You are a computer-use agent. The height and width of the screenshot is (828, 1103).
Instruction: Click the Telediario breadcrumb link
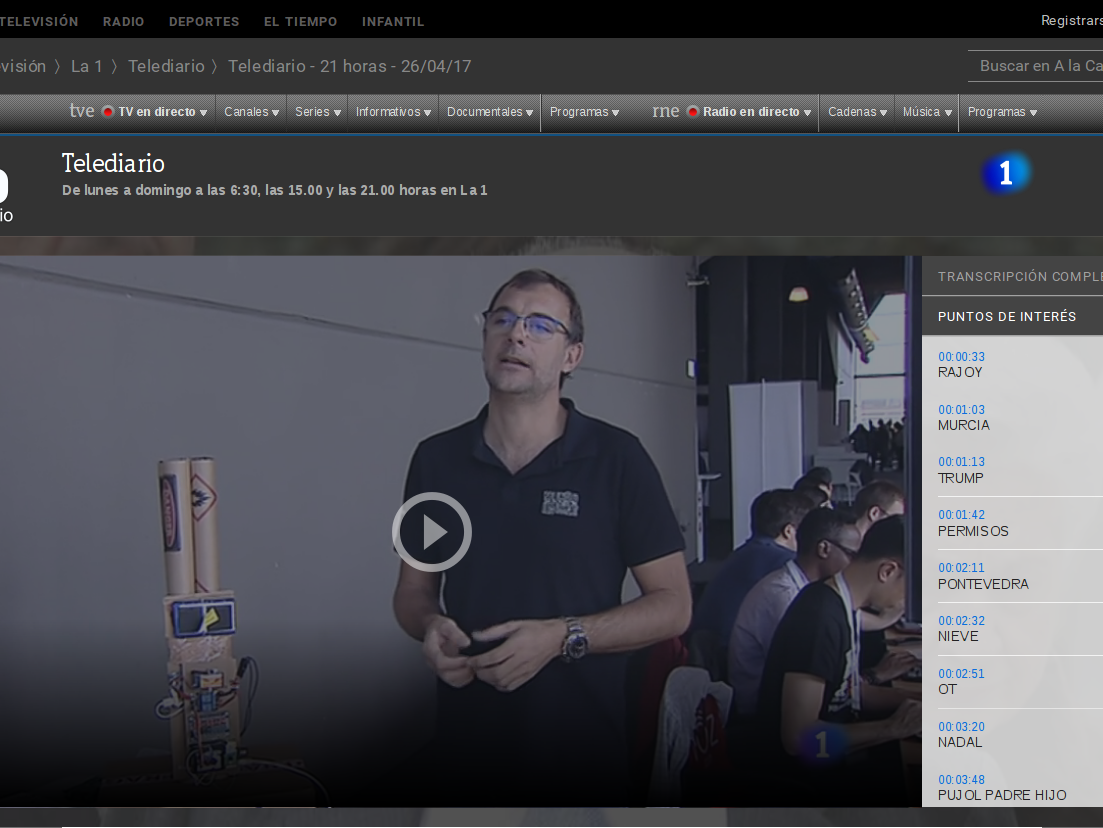tap(166, 66)
